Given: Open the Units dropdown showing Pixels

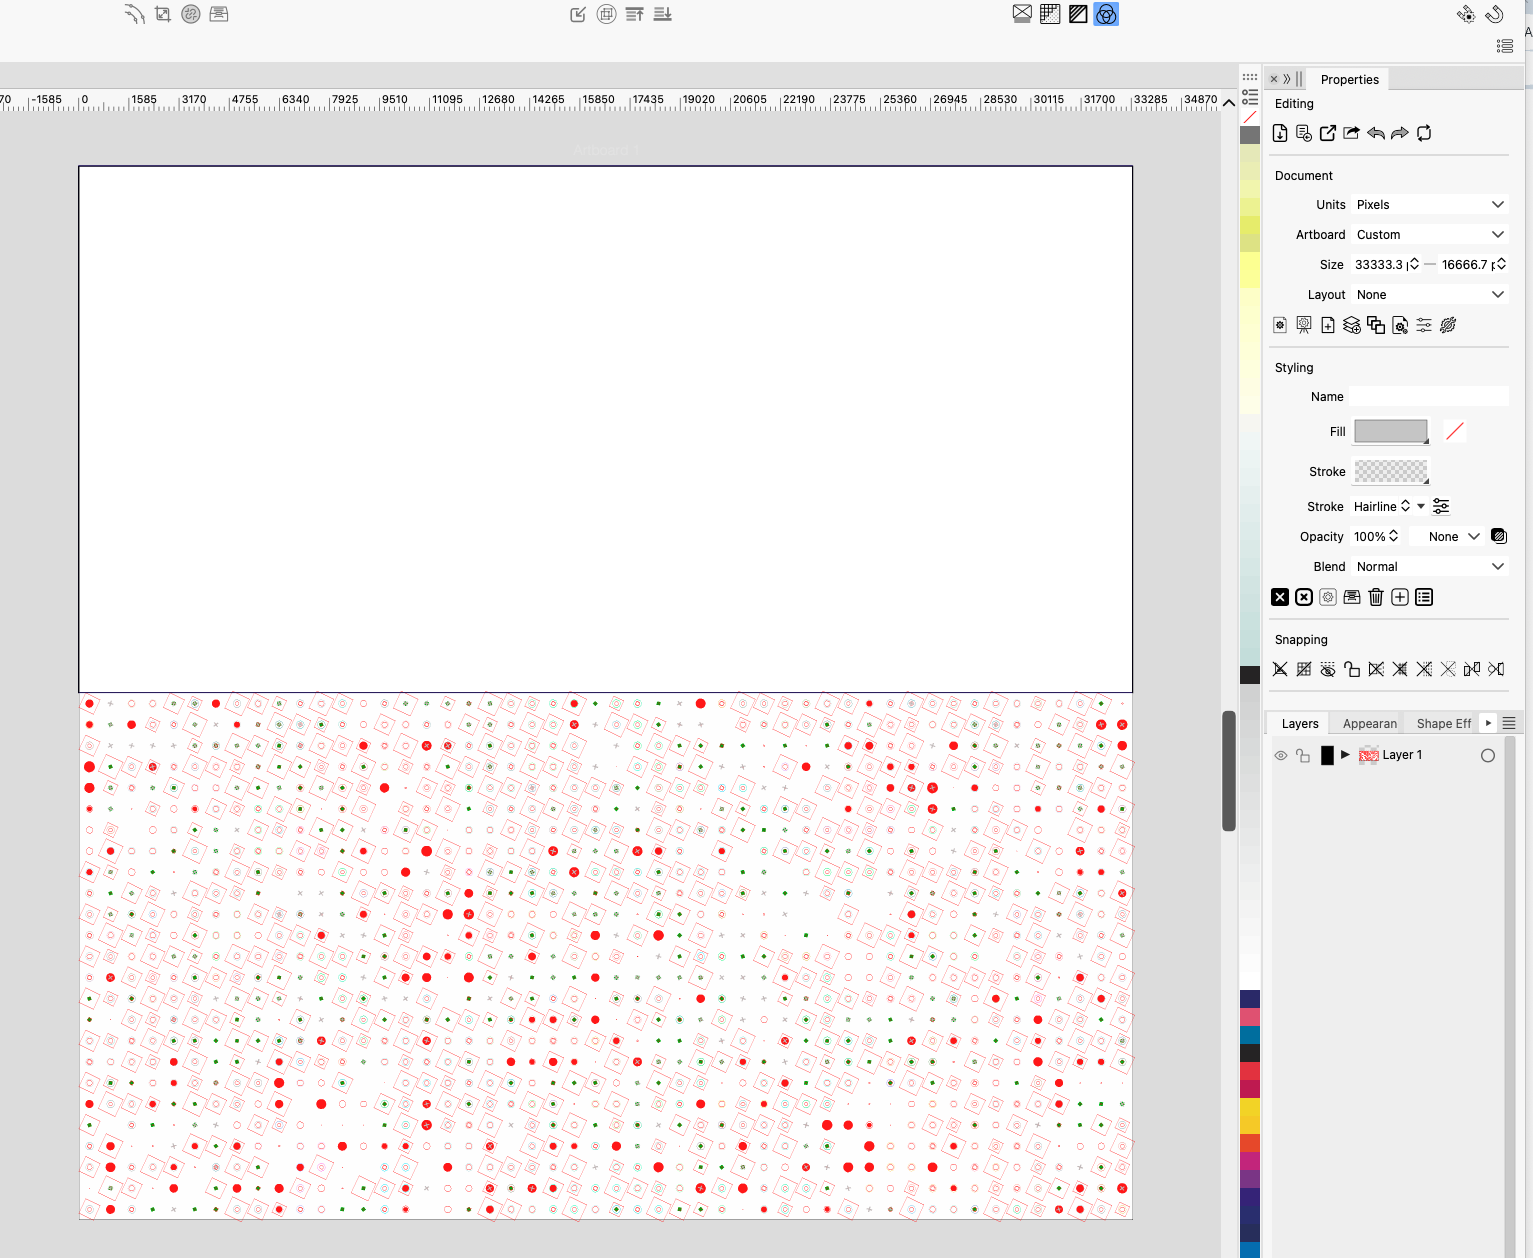Looking at the screenshot, I should point(1429,205).
